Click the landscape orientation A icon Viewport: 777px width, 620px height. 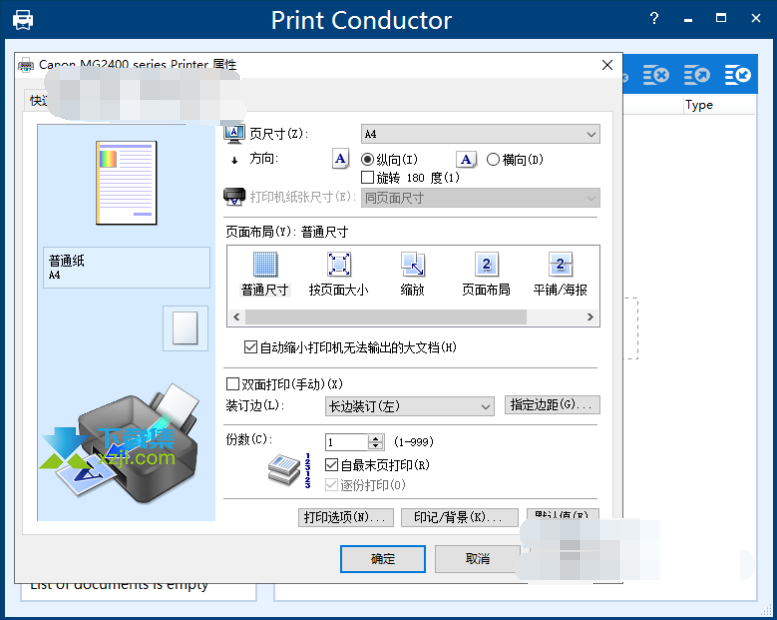(466, 160)
